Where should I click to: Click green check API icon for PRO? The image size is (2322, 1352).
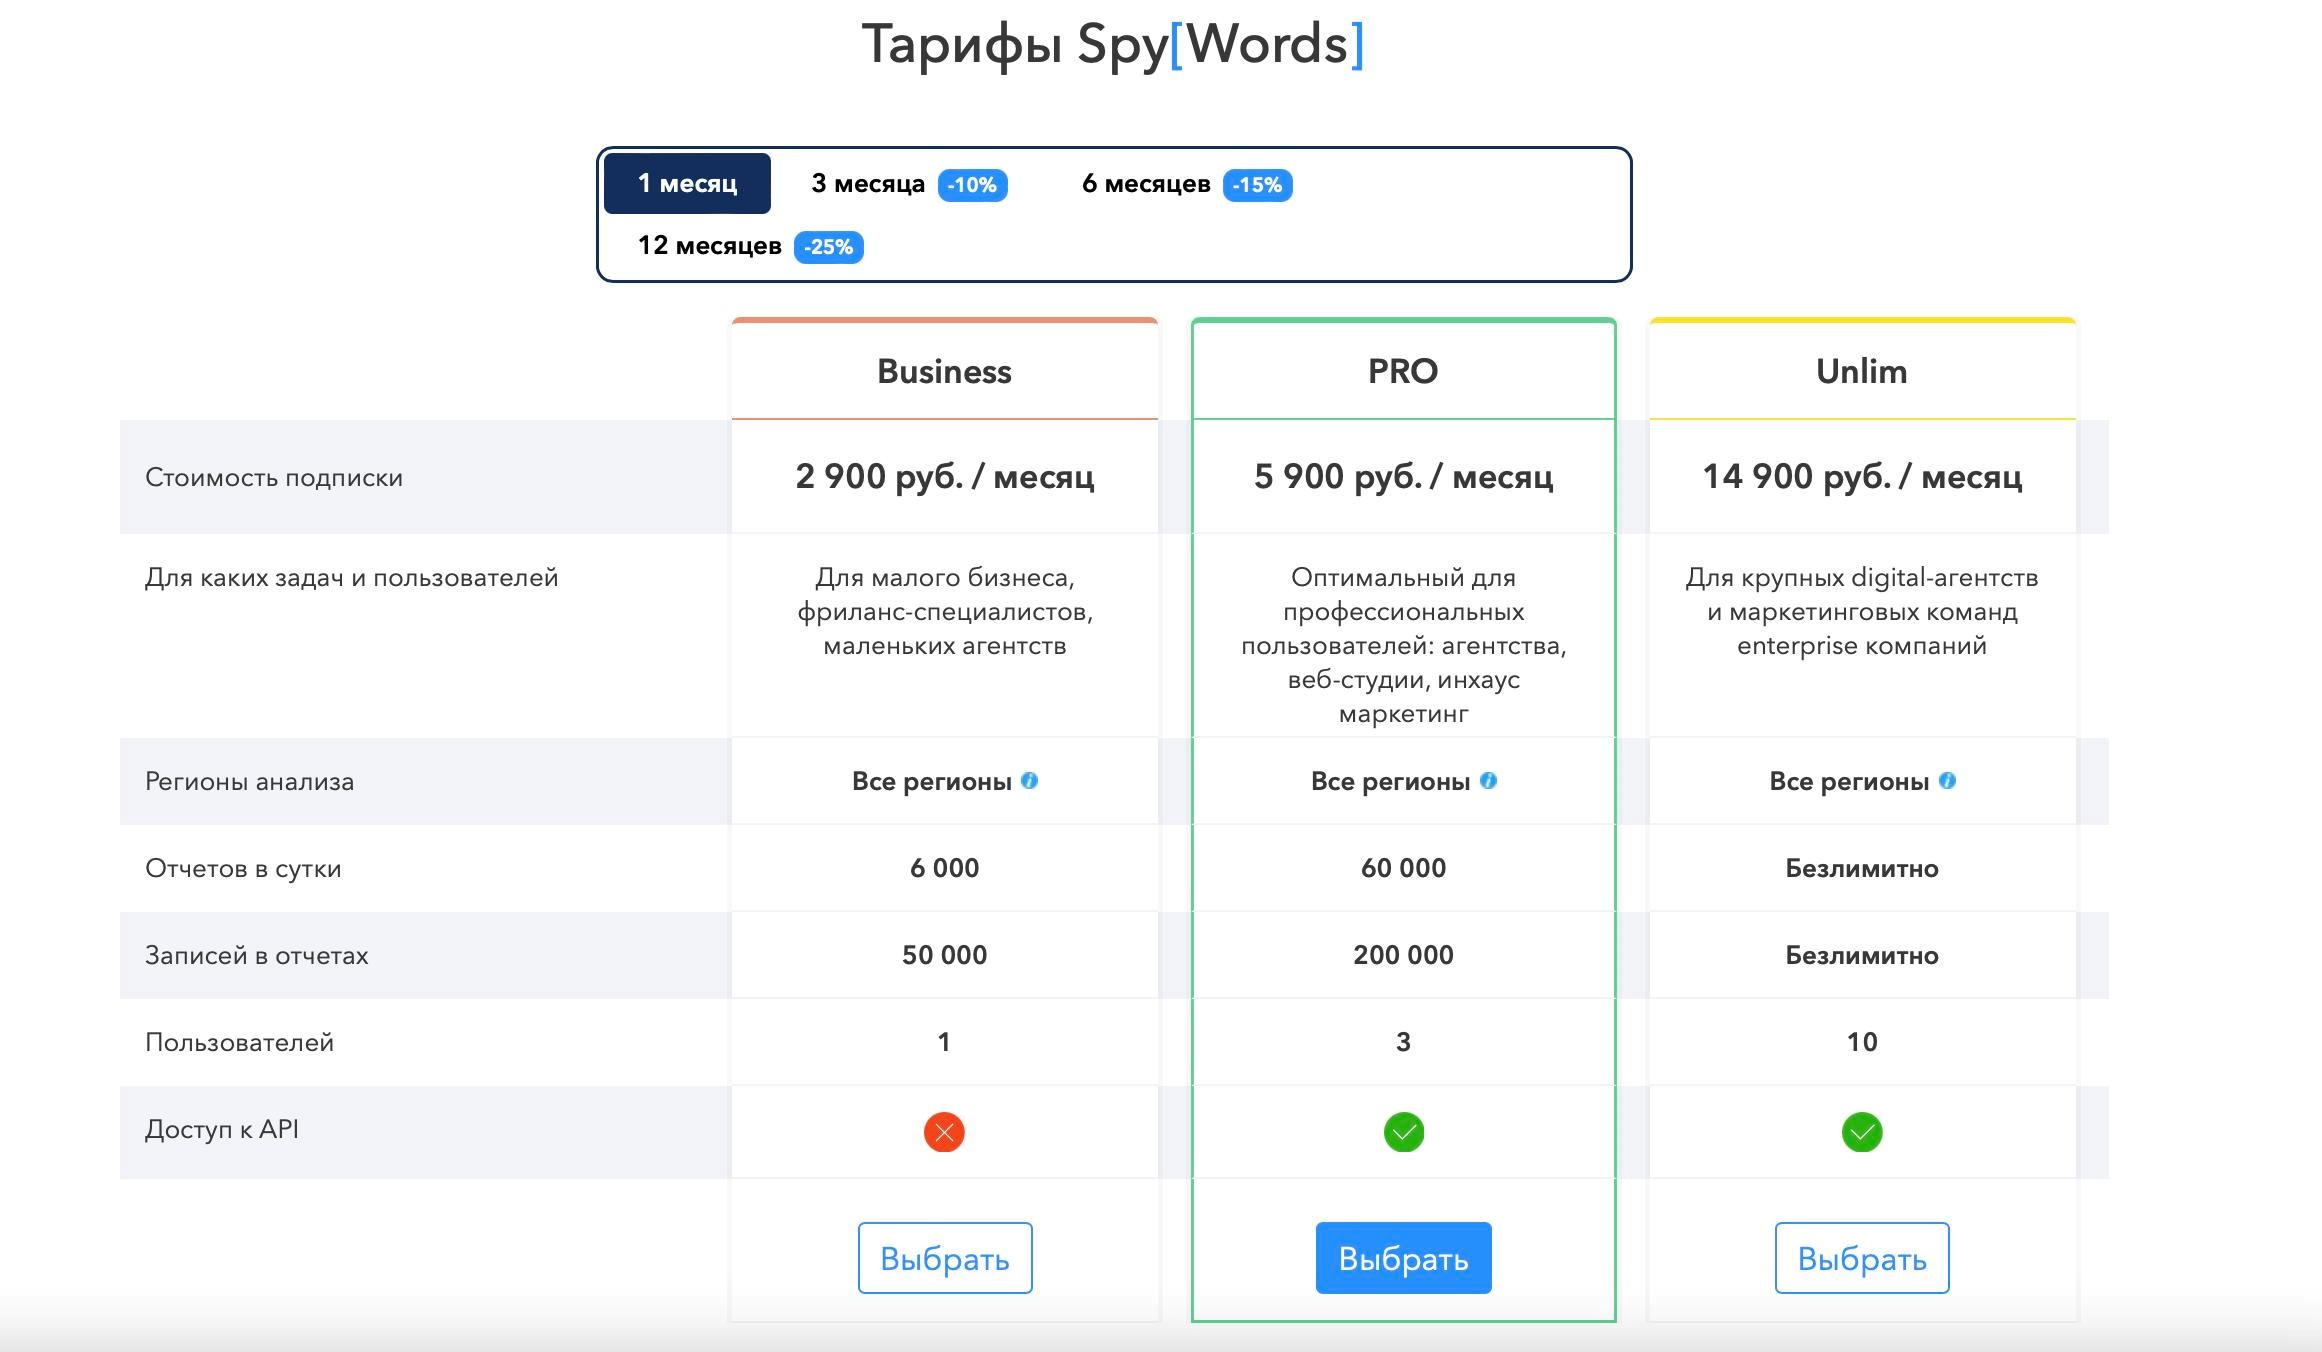(x=1403, y=1132)
